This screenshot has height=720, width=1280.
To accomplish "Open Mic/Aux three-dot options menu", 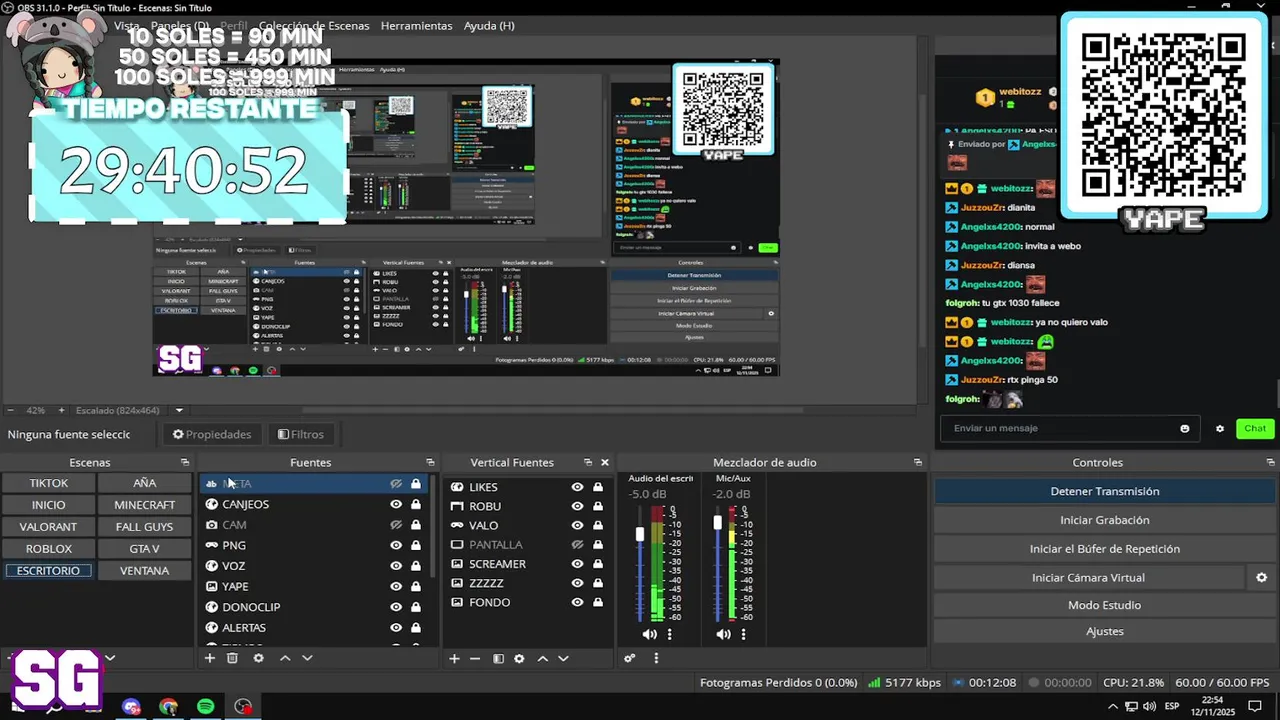I will (744, 634).
